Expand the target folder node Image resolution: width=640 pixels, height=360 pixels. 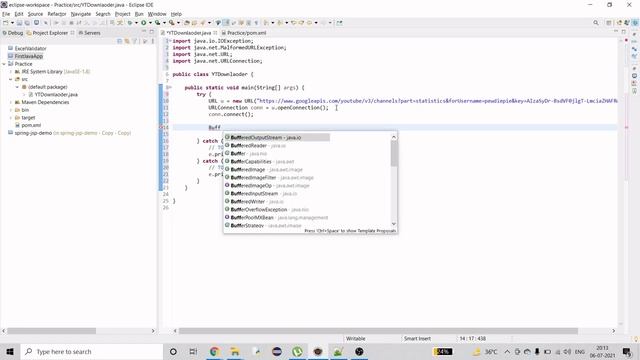(11, 118)
